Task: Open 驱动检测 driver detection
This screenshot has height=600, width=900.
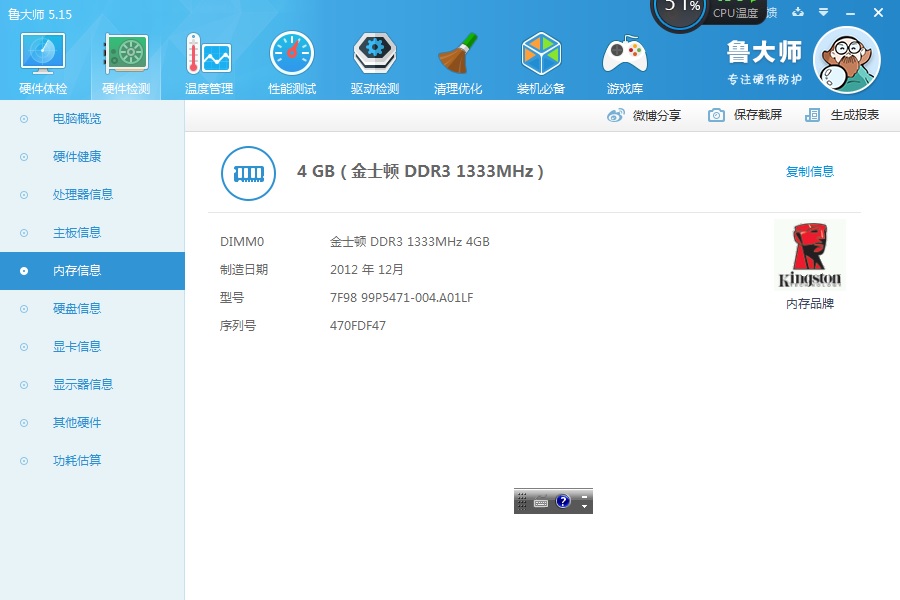Action: click(374, 64)
